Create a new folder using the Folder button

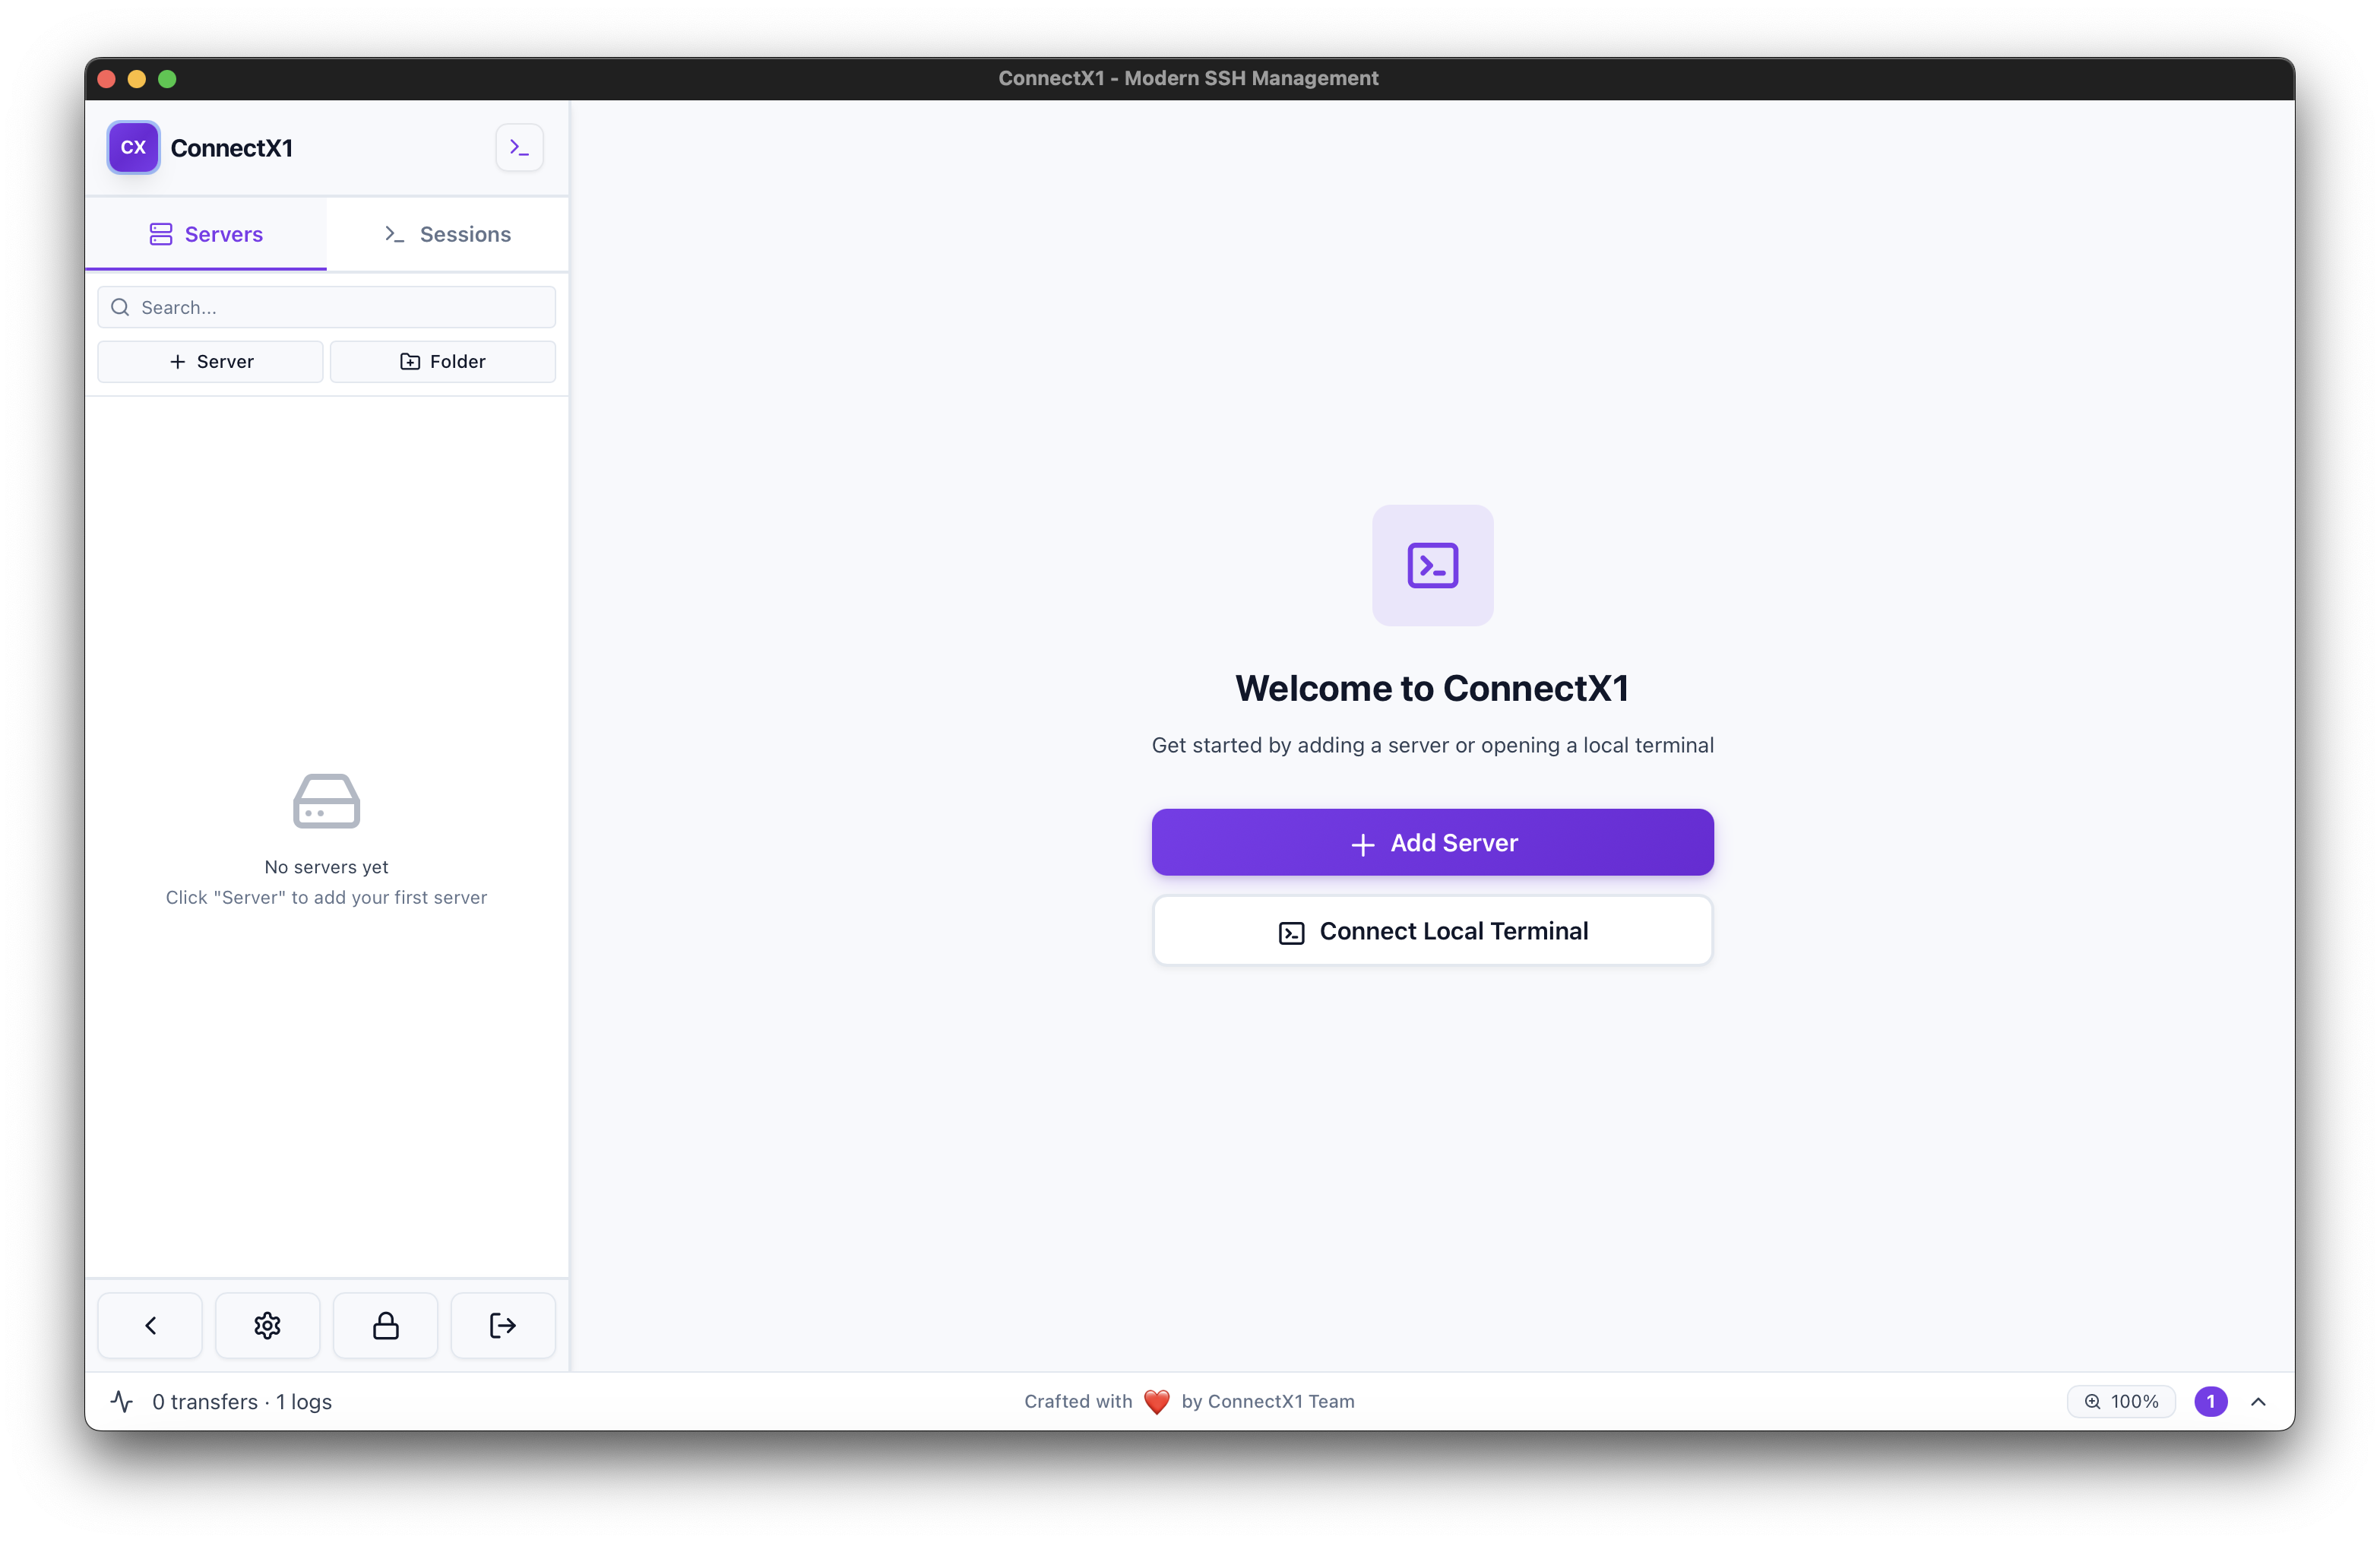(443, 361)
